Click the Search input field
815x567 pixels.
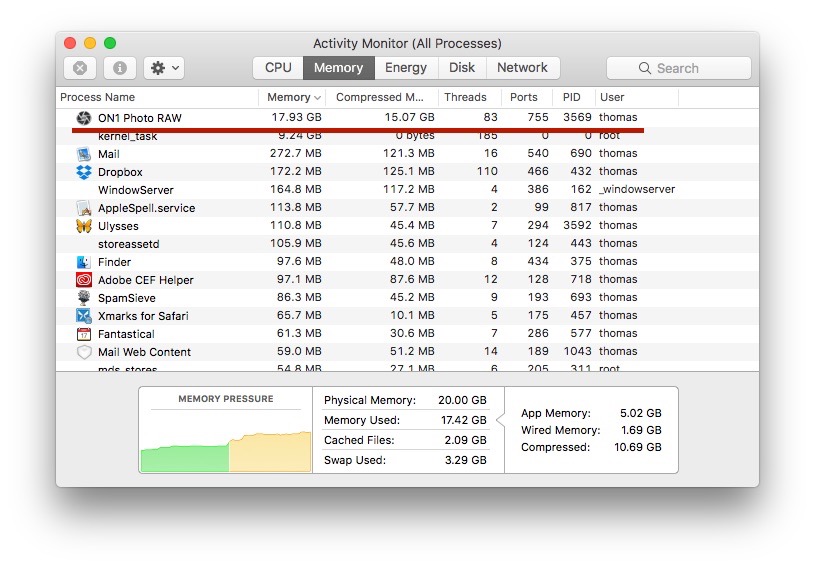tap(679, 68)
